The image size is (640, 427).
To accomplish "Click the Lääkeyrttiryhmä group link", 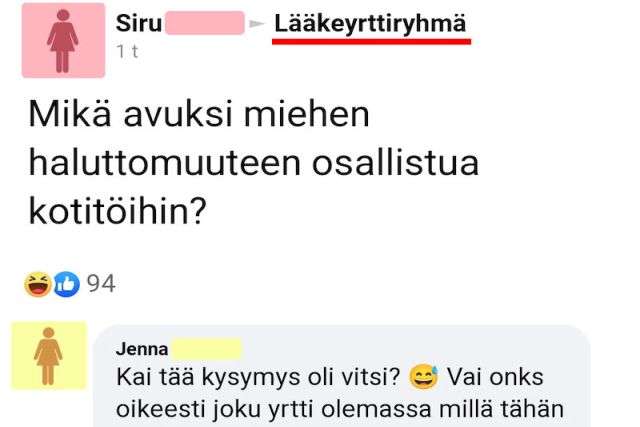I will tap(370, 24).
